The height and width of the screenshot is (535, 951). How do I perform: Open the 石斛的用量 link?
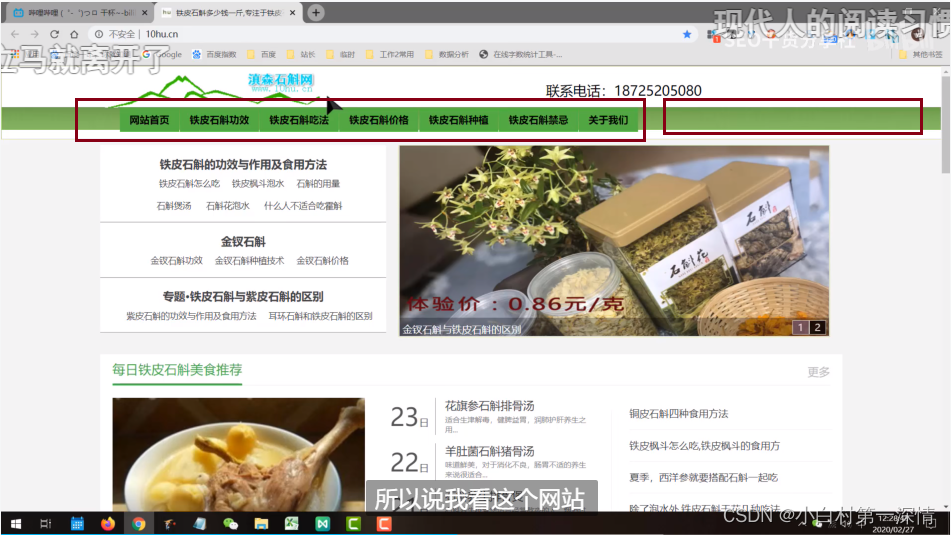pos(318,184)
